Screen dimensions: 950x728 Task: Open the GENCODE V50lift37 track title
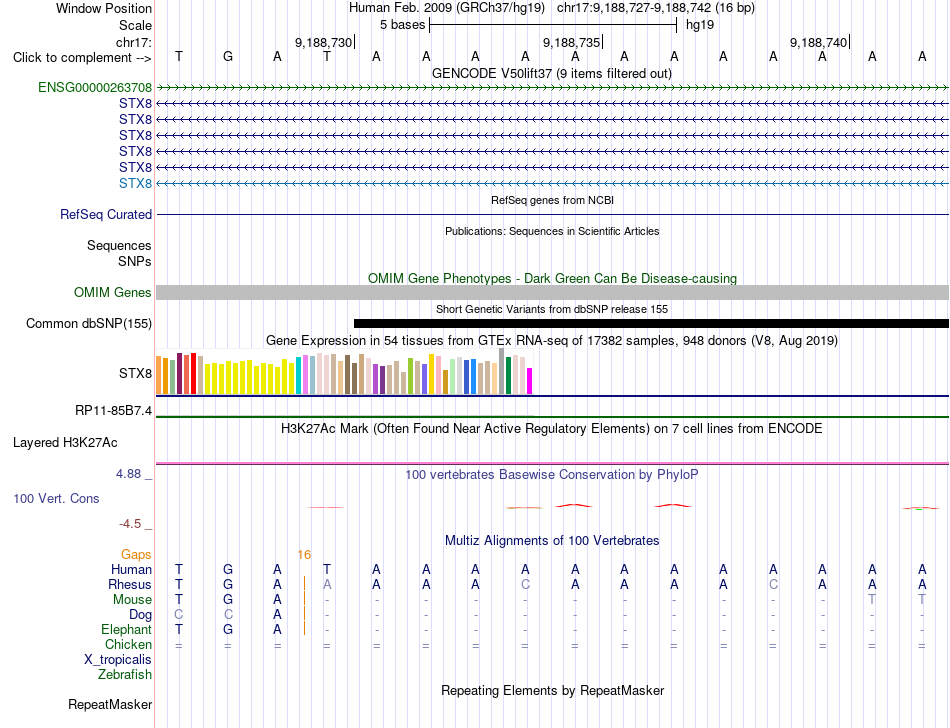pyautogui.click(x=551, y=73)
